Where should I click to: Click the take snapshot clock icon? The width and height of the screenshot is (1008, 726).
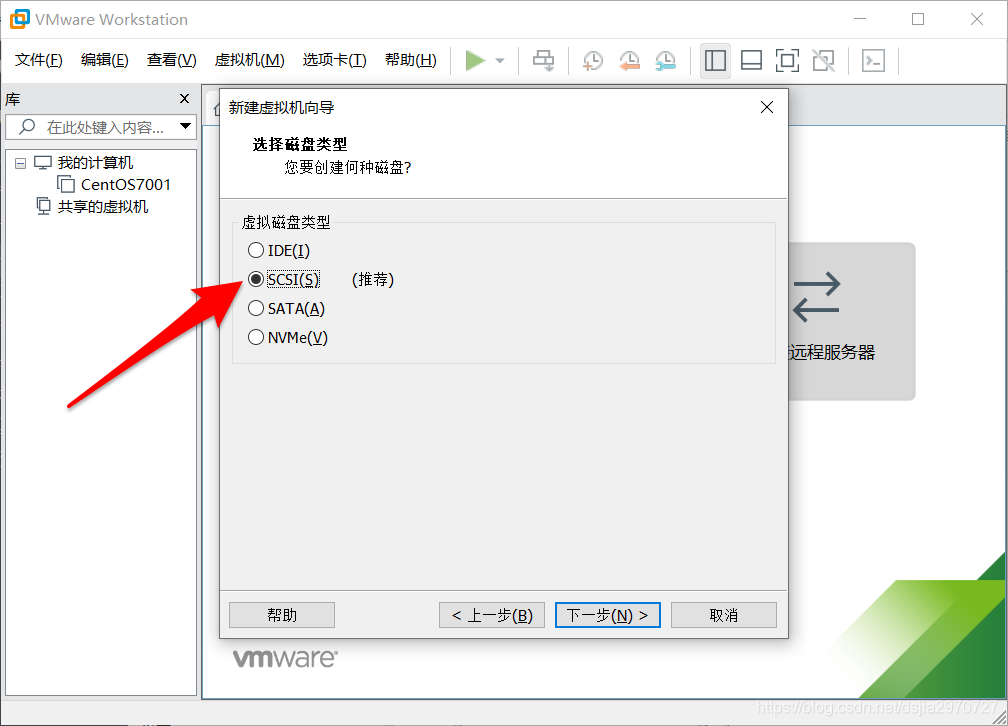[x=592, y=61]
